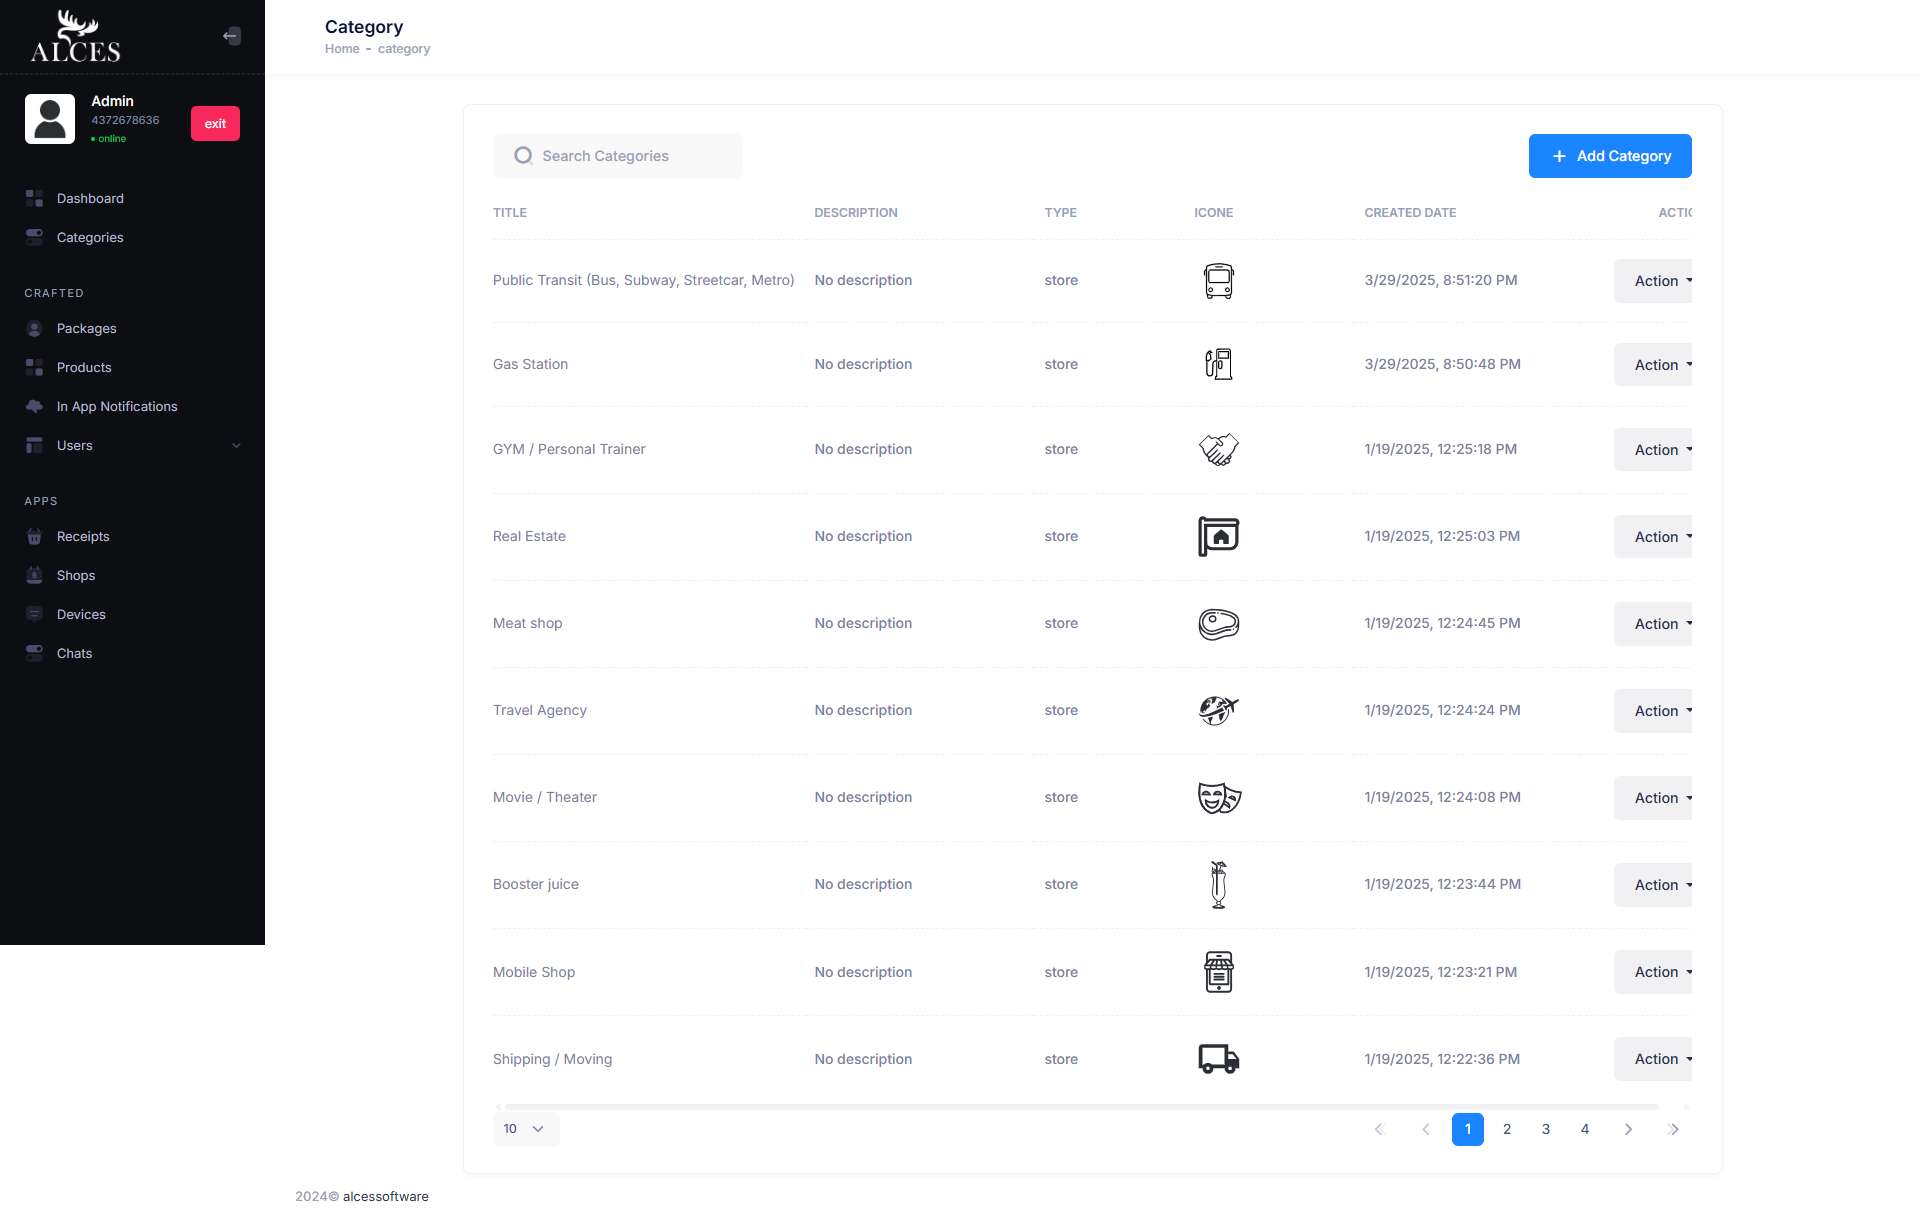Click the bus icon for Public Transit
This screenshot has height=1219, width=1920.
(1218, 281)
